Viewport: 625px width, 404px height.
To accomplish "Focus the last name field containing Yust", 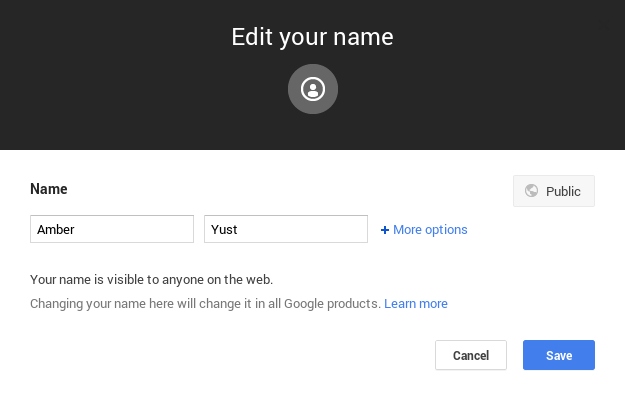I will [x=286, y=229].
